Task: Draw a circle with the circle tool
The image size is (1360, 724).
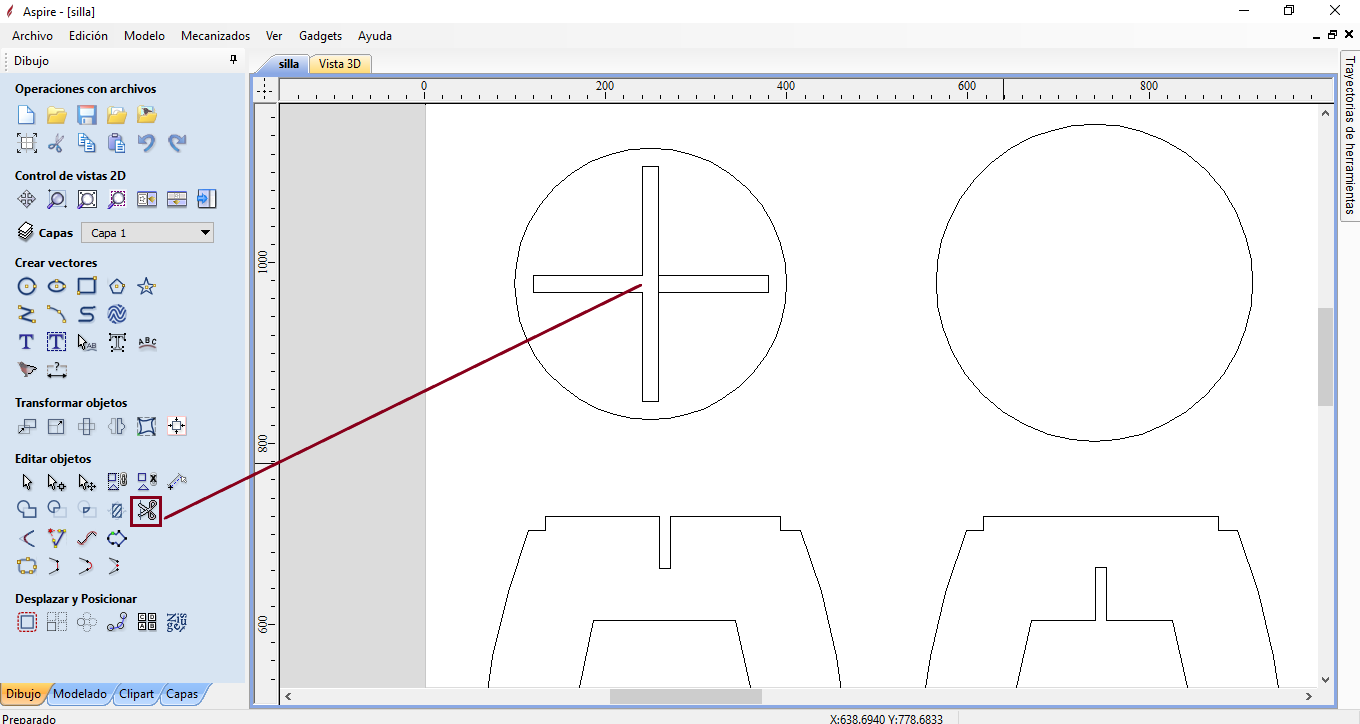Action: coord(27,287)
